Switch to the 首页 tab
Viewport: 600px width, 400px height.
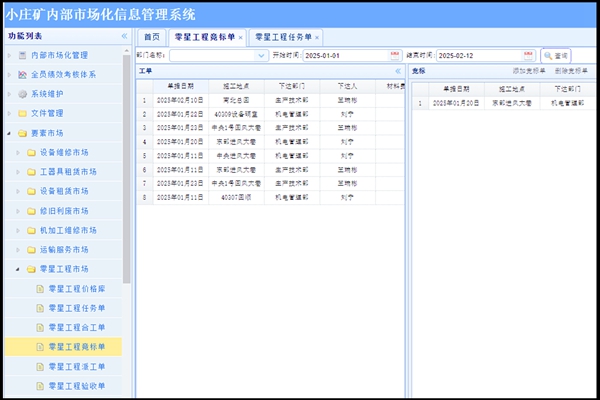[x=151, y=37]
